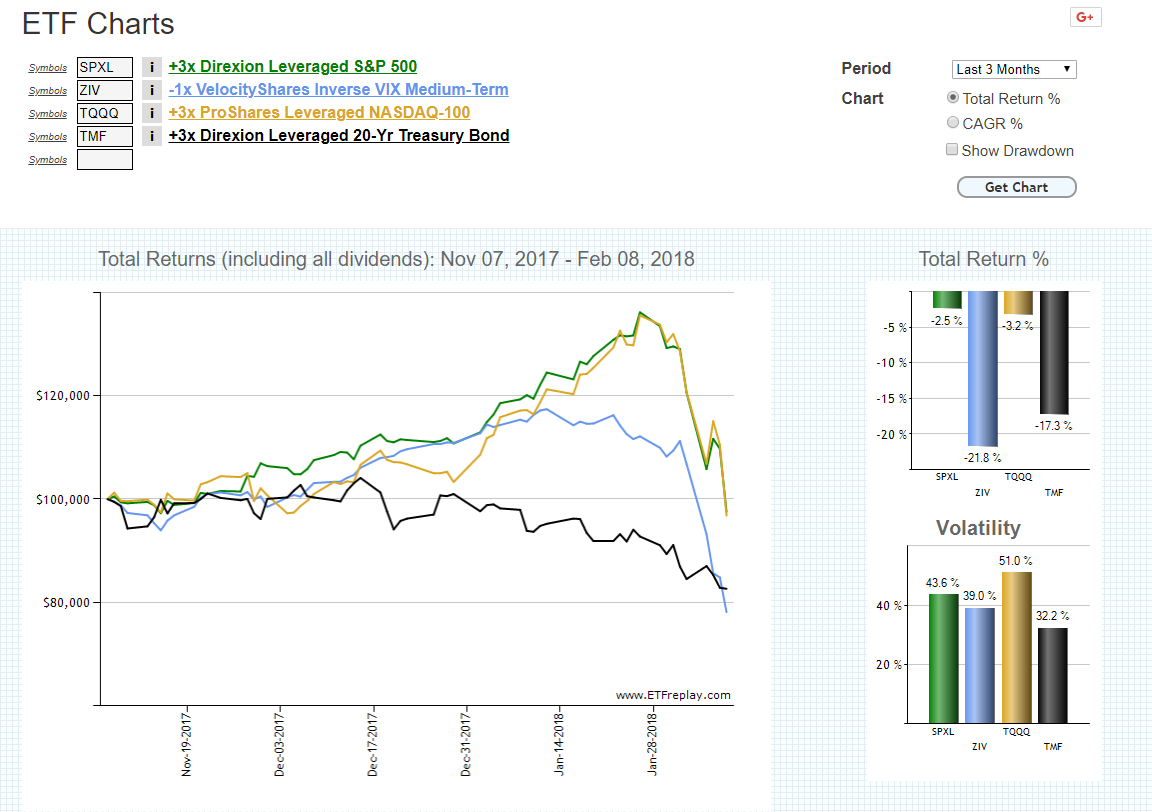
Task: Focus the TMF symbol input field
Action: [105, 137]
